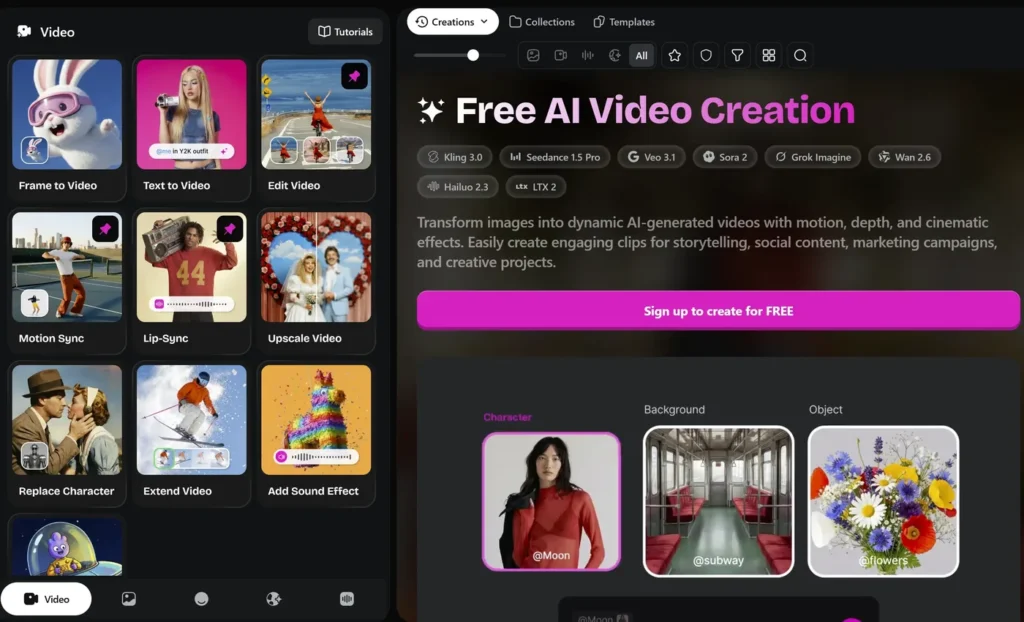Screen dimensions: 1024x622
Task: Select the Grok Imagine model chip
Action: click(x=813, y=157)
